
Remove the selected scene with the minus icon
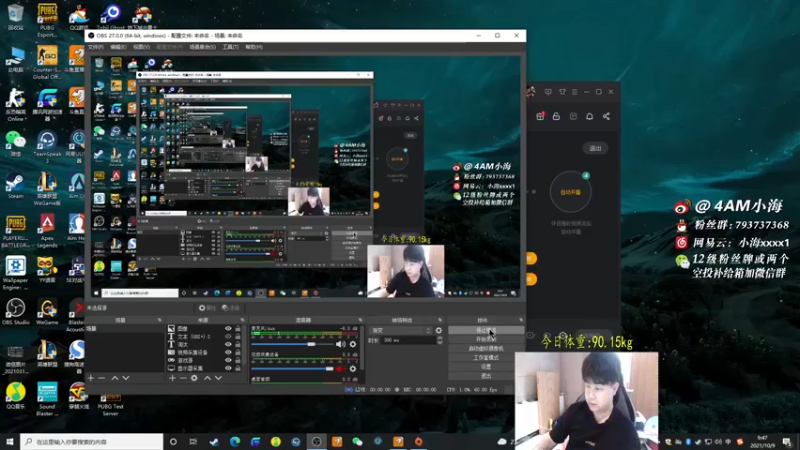(102, 378)
